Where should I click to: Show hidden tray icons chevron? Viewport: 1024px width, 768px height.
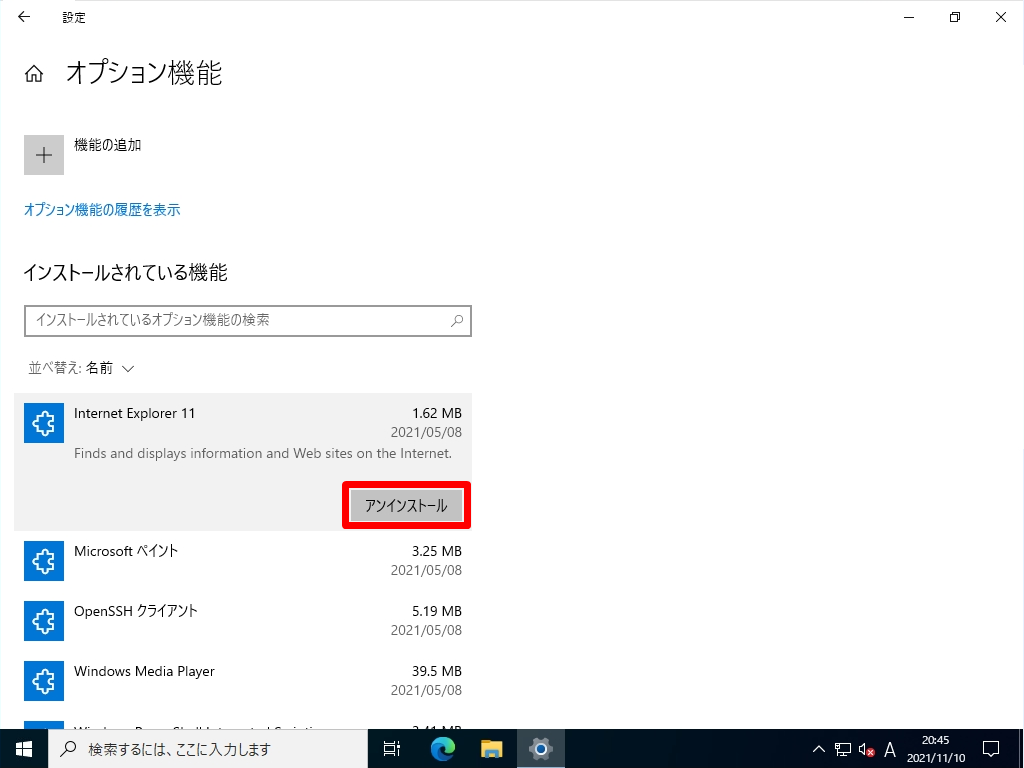tap(818, 749)
